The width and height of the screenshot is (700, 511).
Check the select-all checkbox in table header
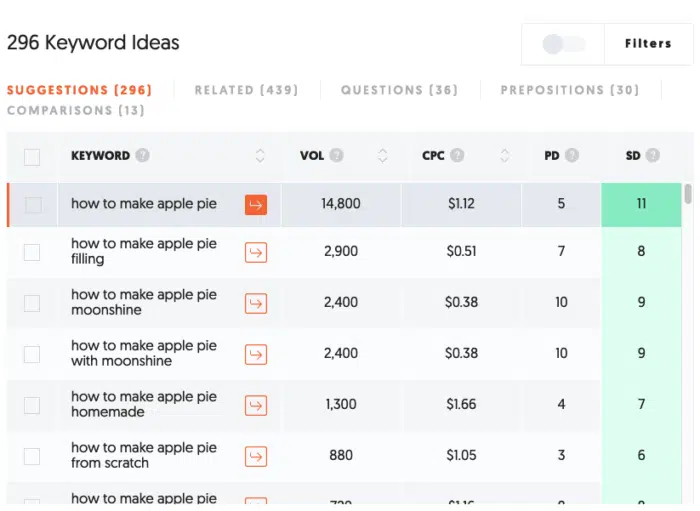point(32,157)
